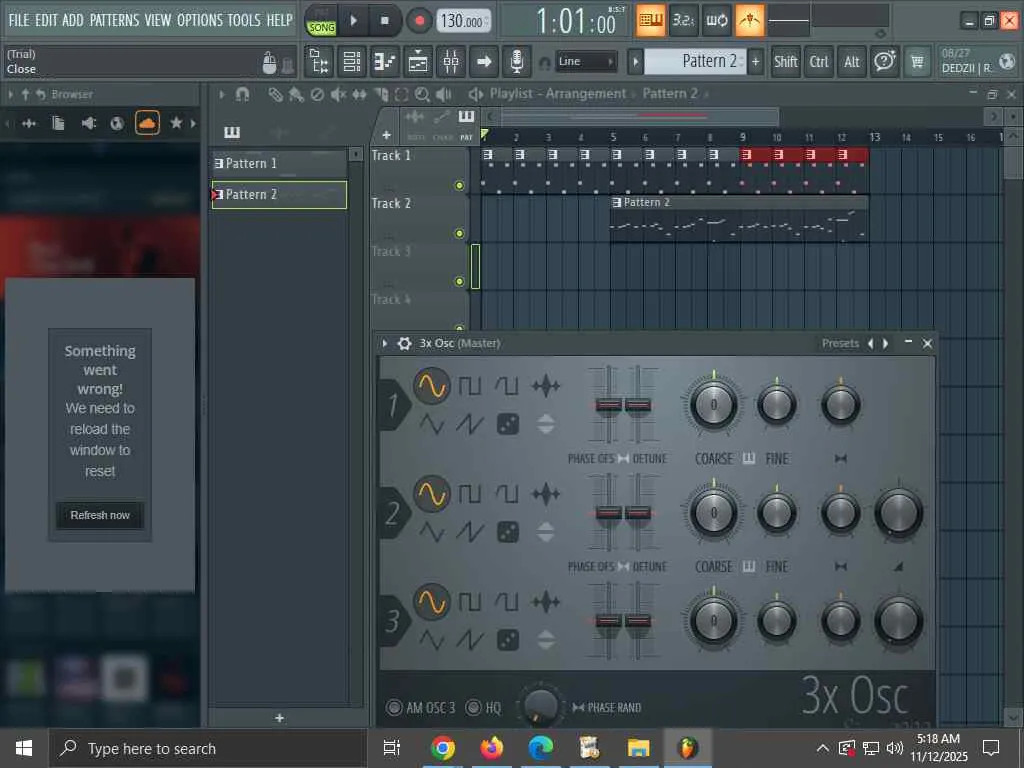Screen dimensions: 1024x768
Task: Open the SoundCloud browser tab icon
Action: point(147,123)
